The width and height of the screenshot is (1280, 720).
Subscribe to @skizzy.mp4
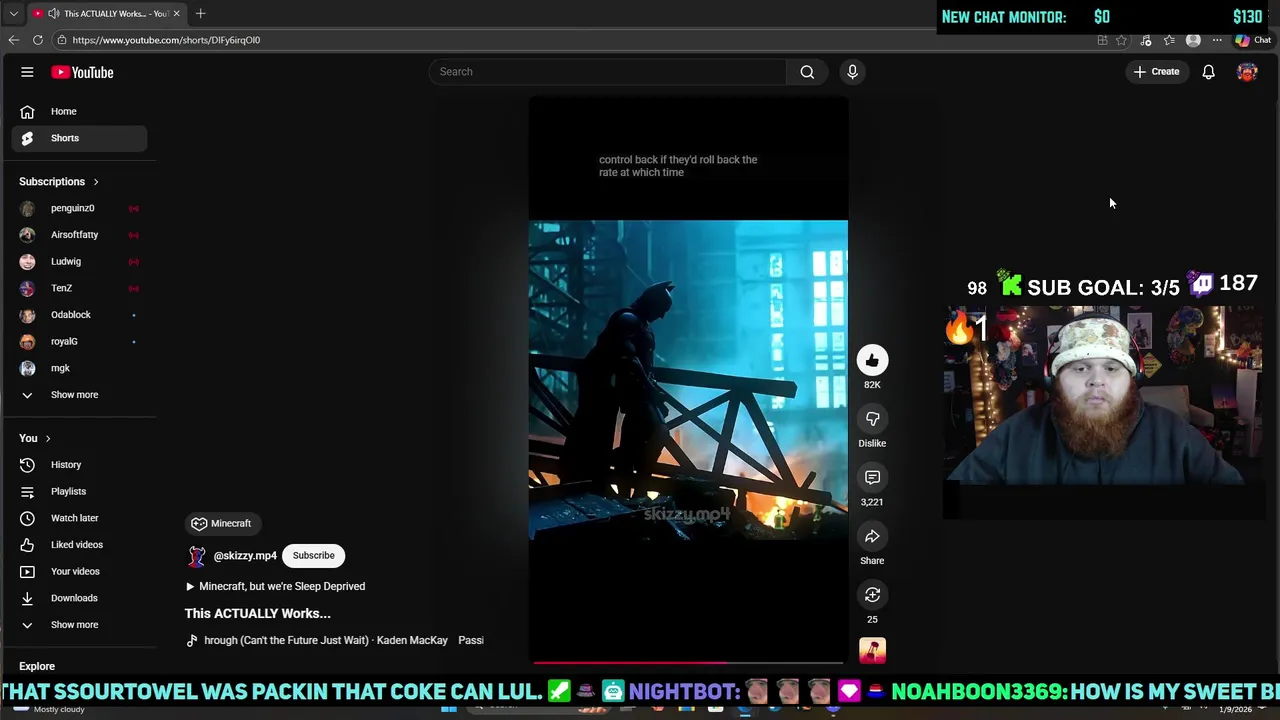(313, 556)
